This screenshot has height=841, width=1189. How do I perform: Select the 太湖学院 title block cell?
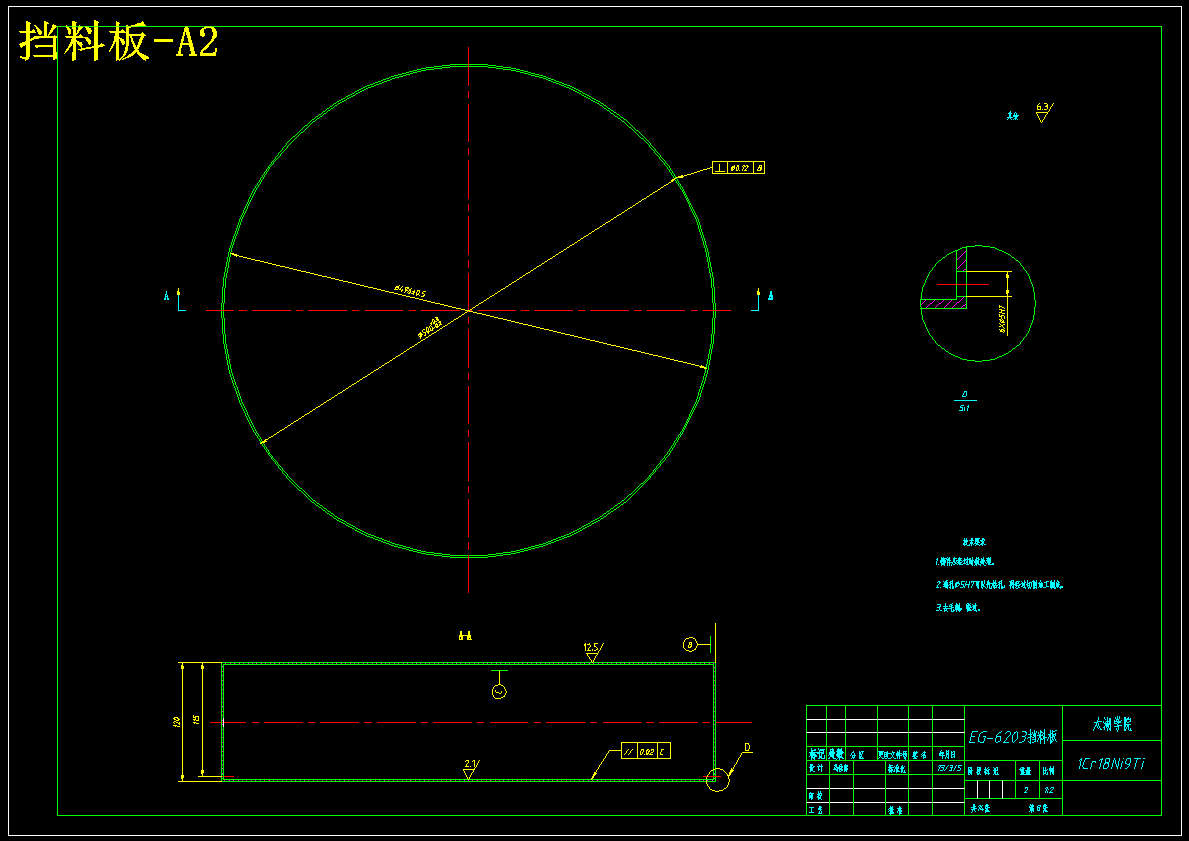(1112, 723)
